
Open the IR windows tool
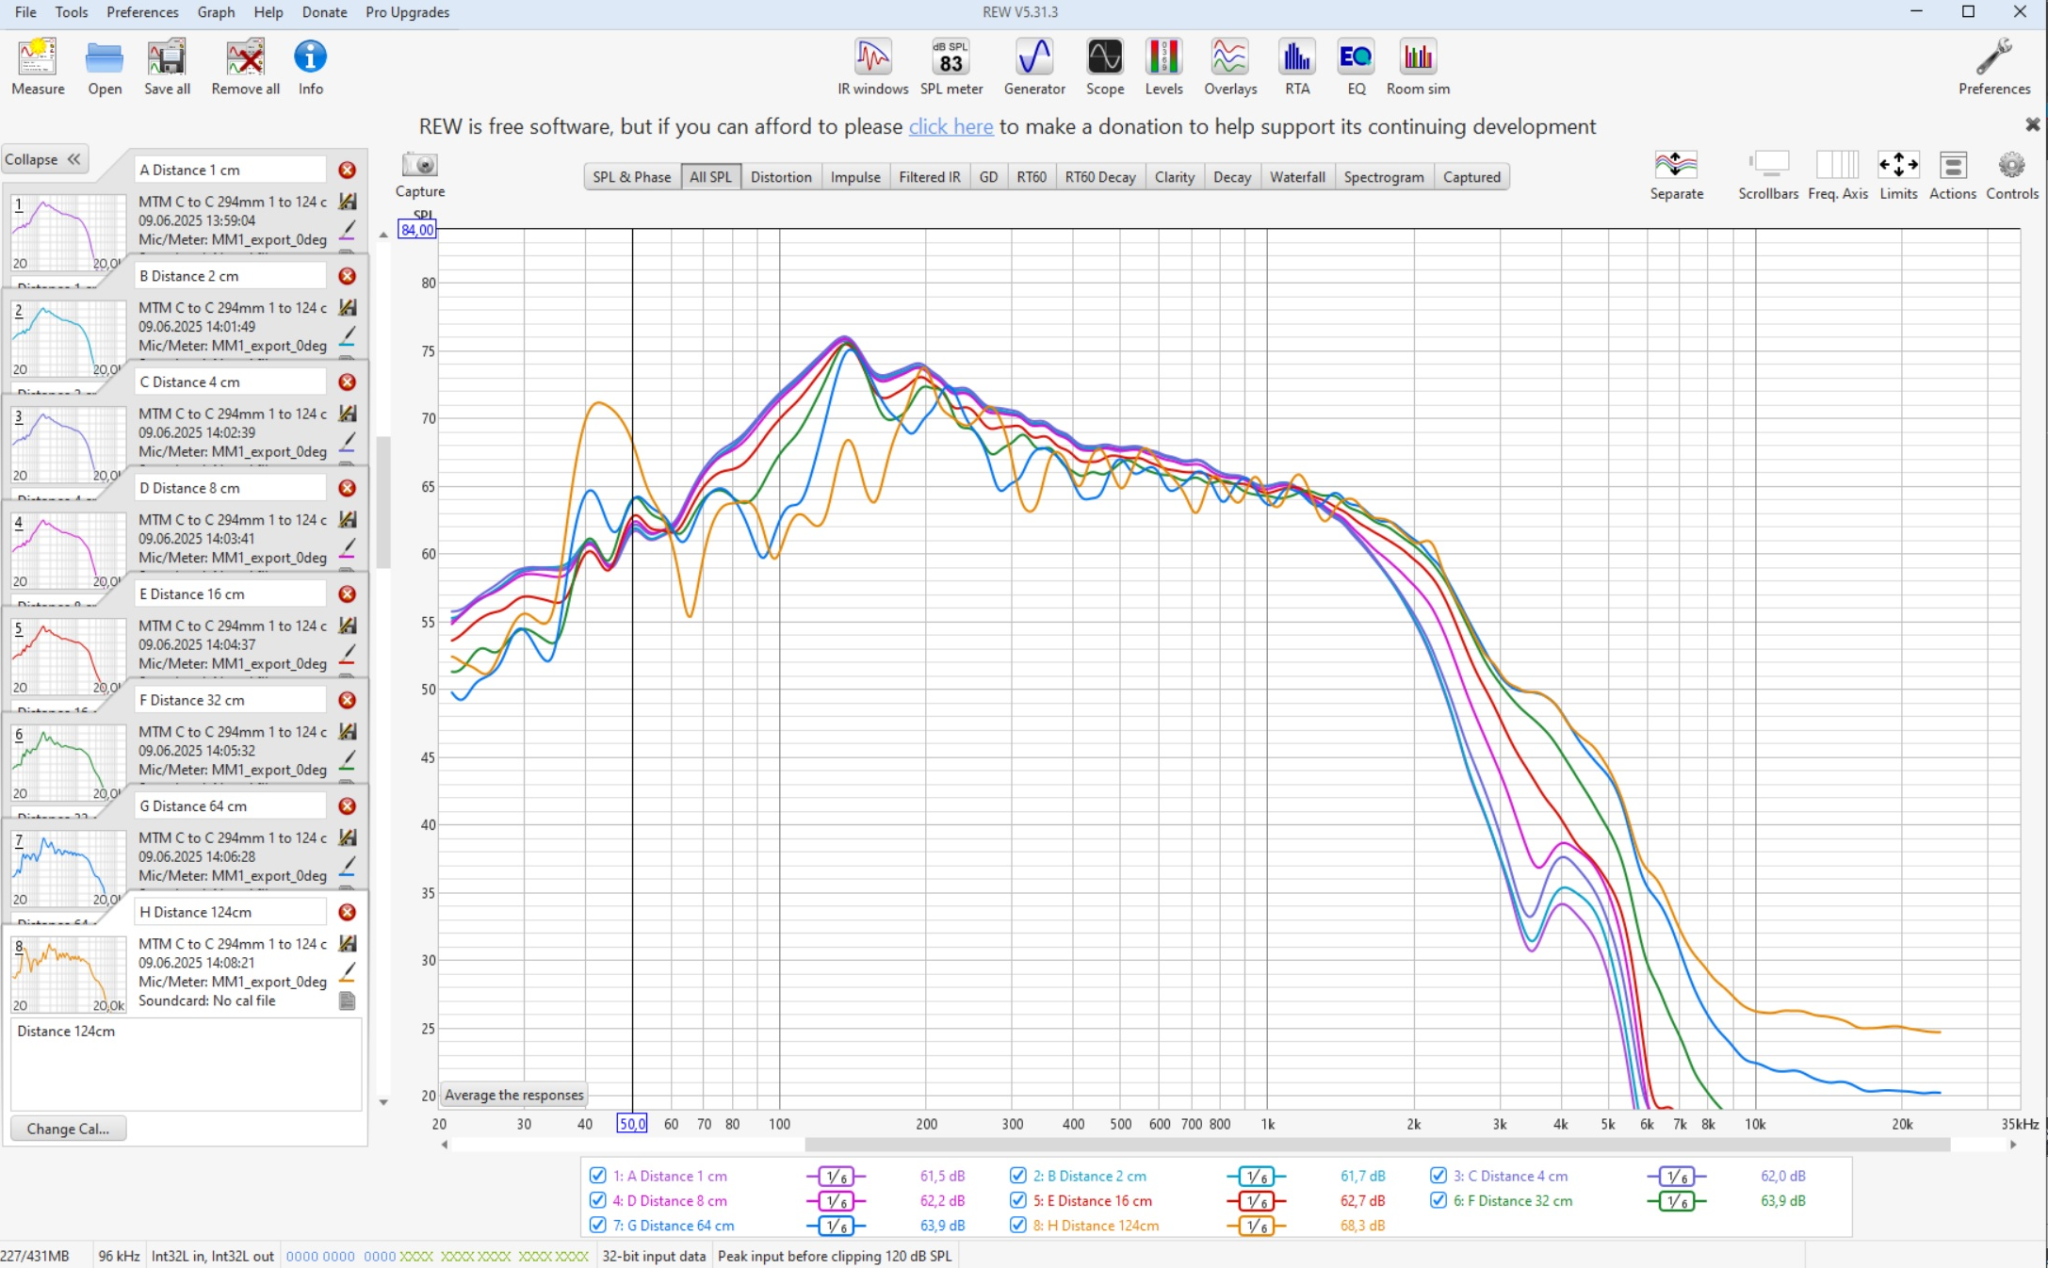click(873, 67)
